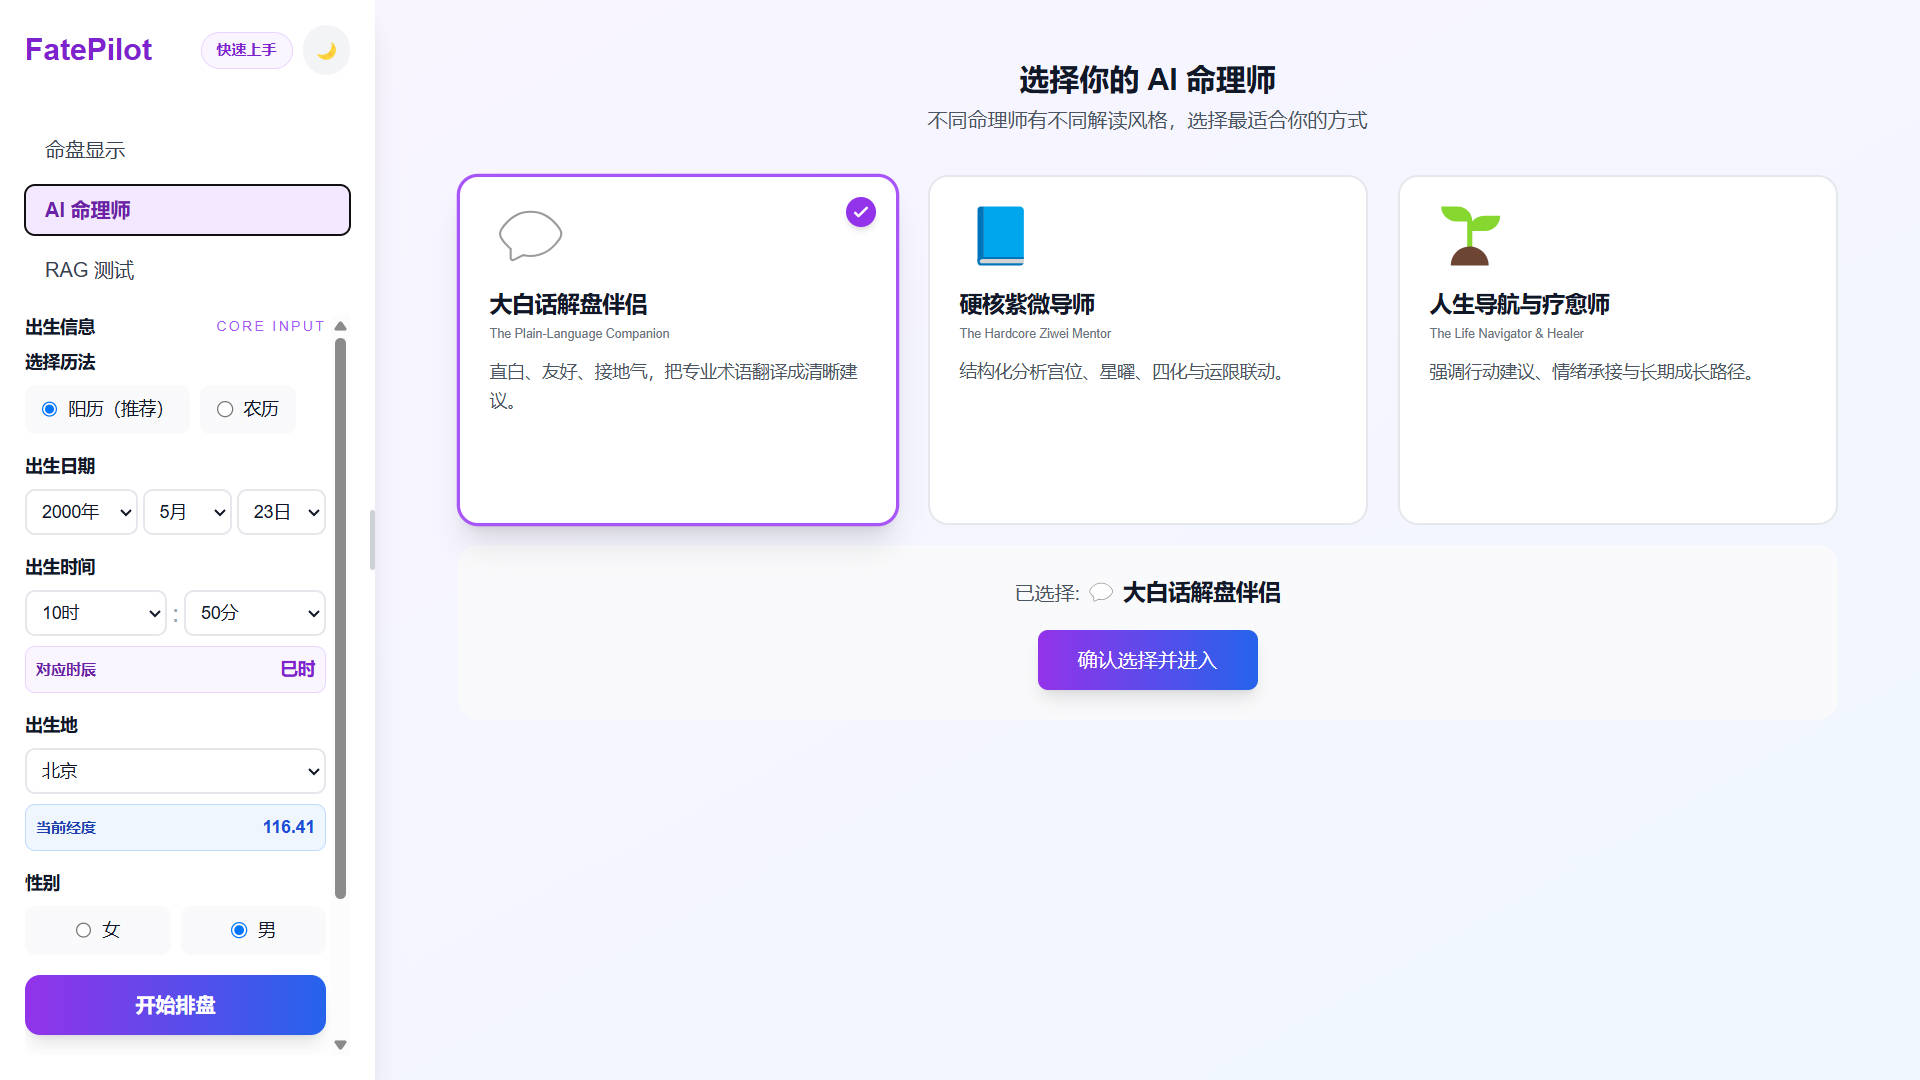
Task: Select 女 female gender option
Action: pos(84,930)
